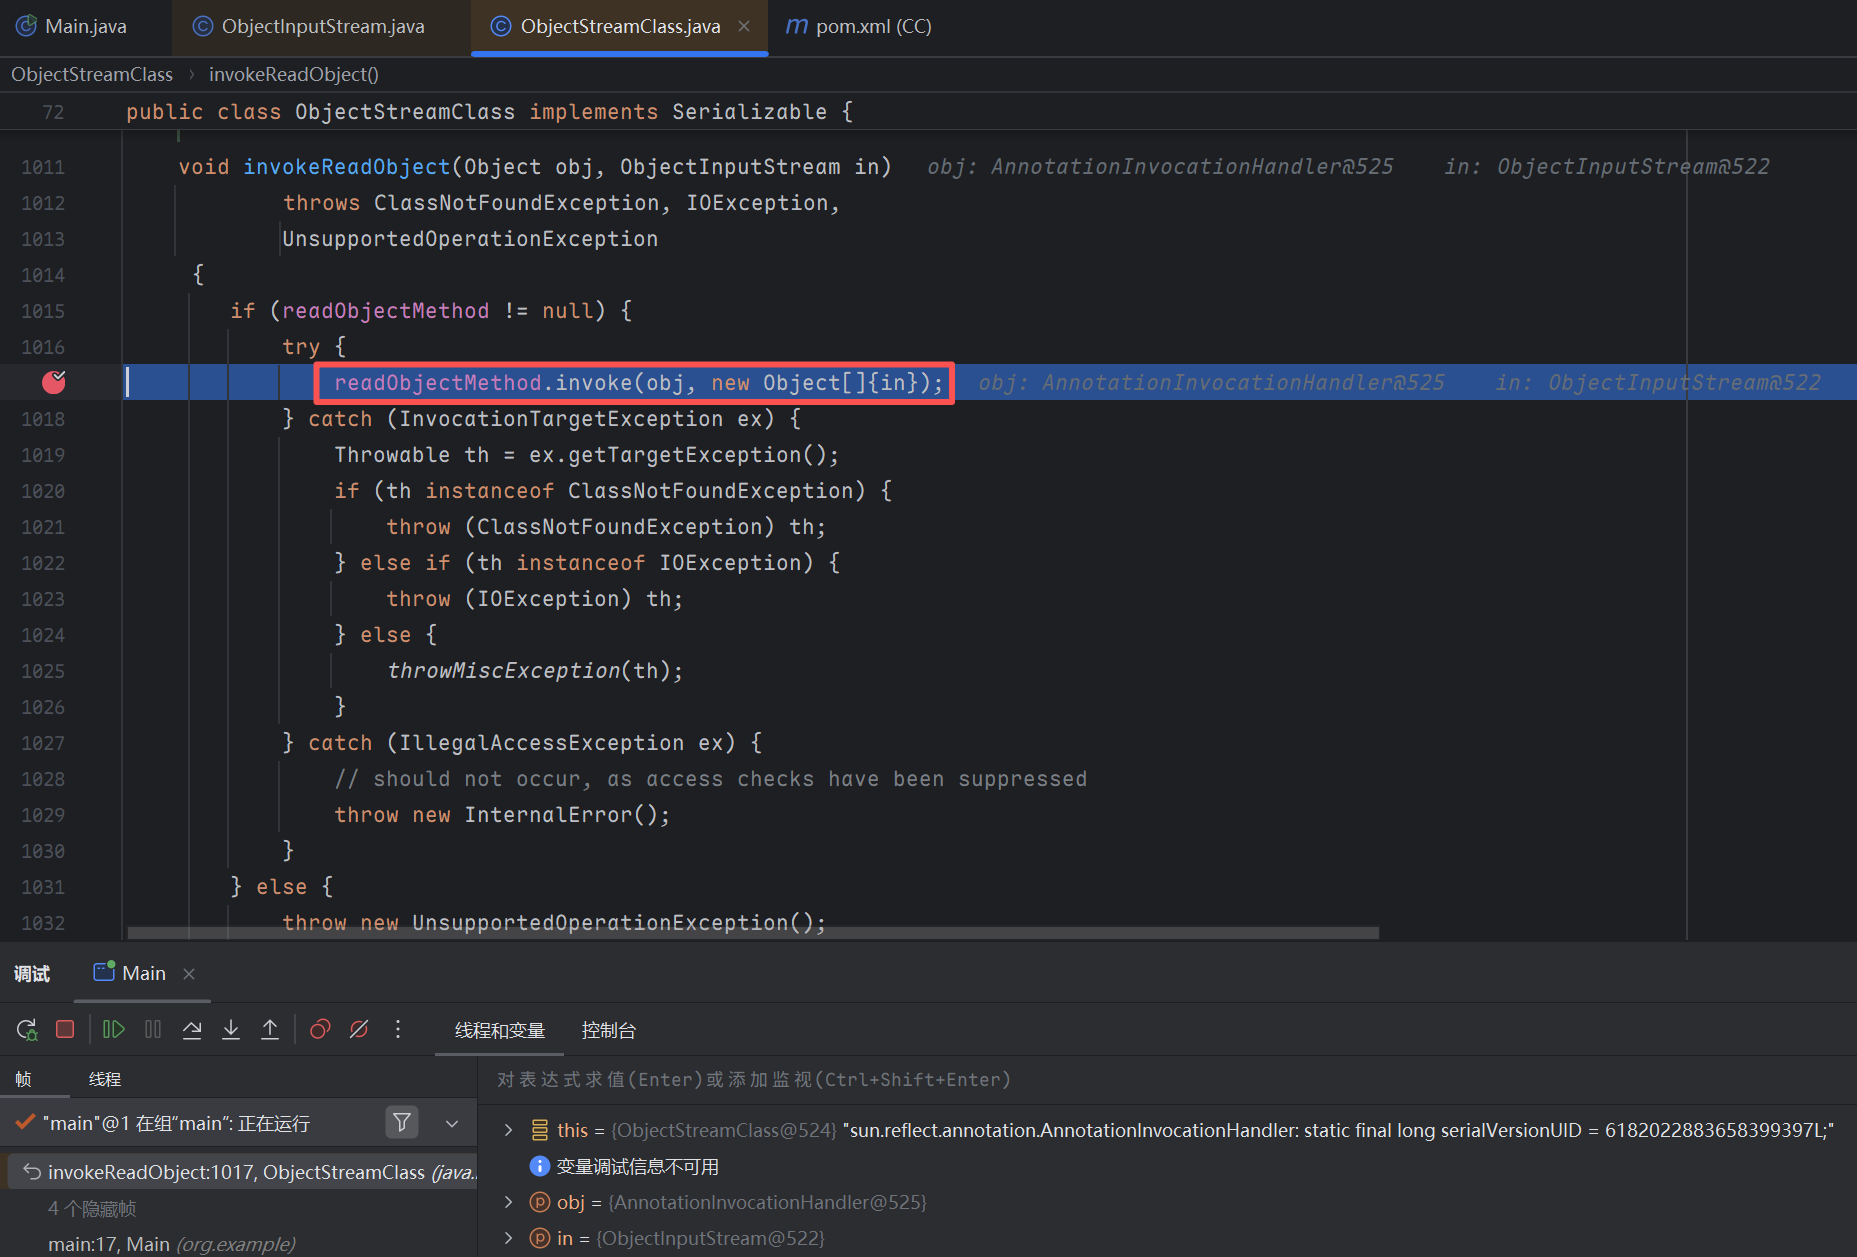The image size is (1857, 1257).
Task: Toggle the breakpoint on line 1017
Action: tap(53, 382)
